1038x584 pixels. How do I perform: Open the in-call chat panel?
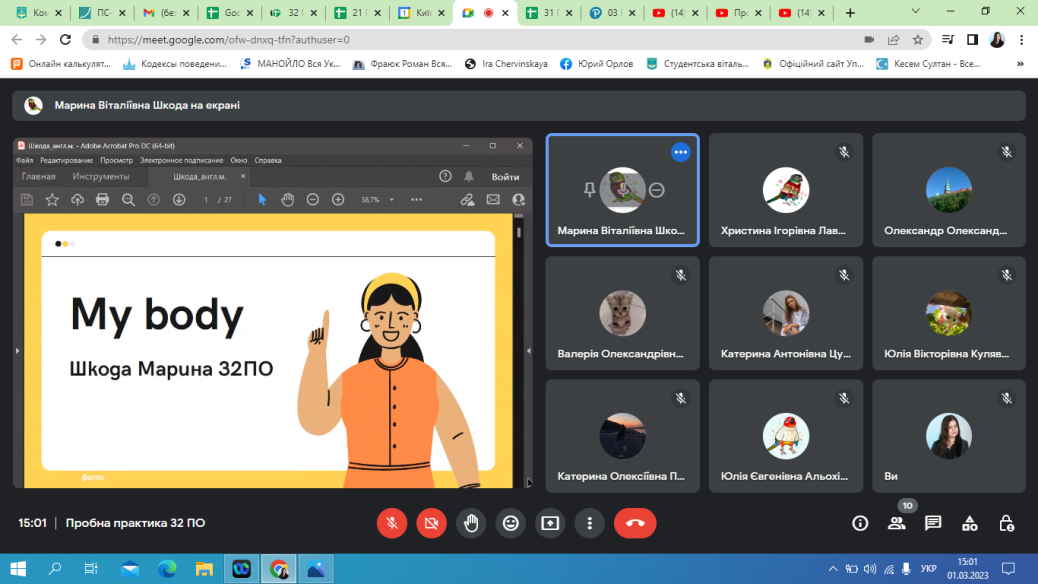933,523
